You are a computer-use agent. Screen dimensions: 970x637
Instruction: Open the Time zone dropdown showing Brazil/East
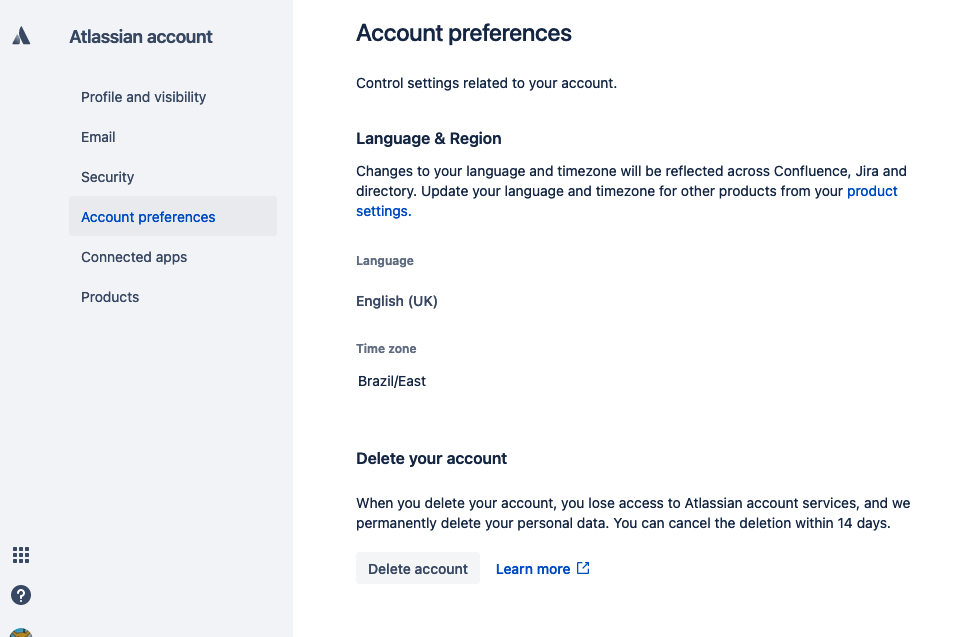pos(392,381)
